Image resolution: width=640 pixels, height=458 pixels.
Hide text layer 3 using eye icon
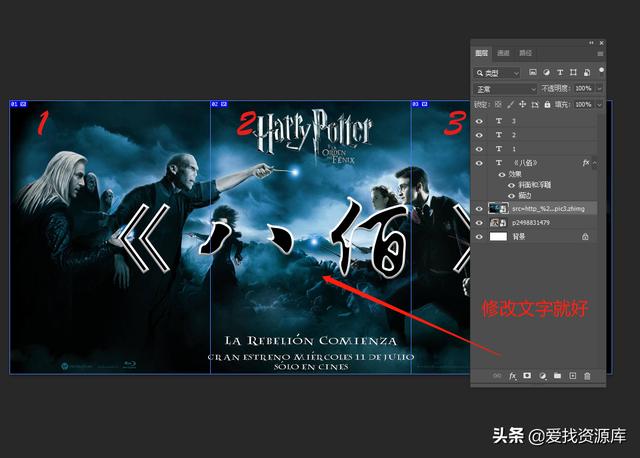point(480,121)
